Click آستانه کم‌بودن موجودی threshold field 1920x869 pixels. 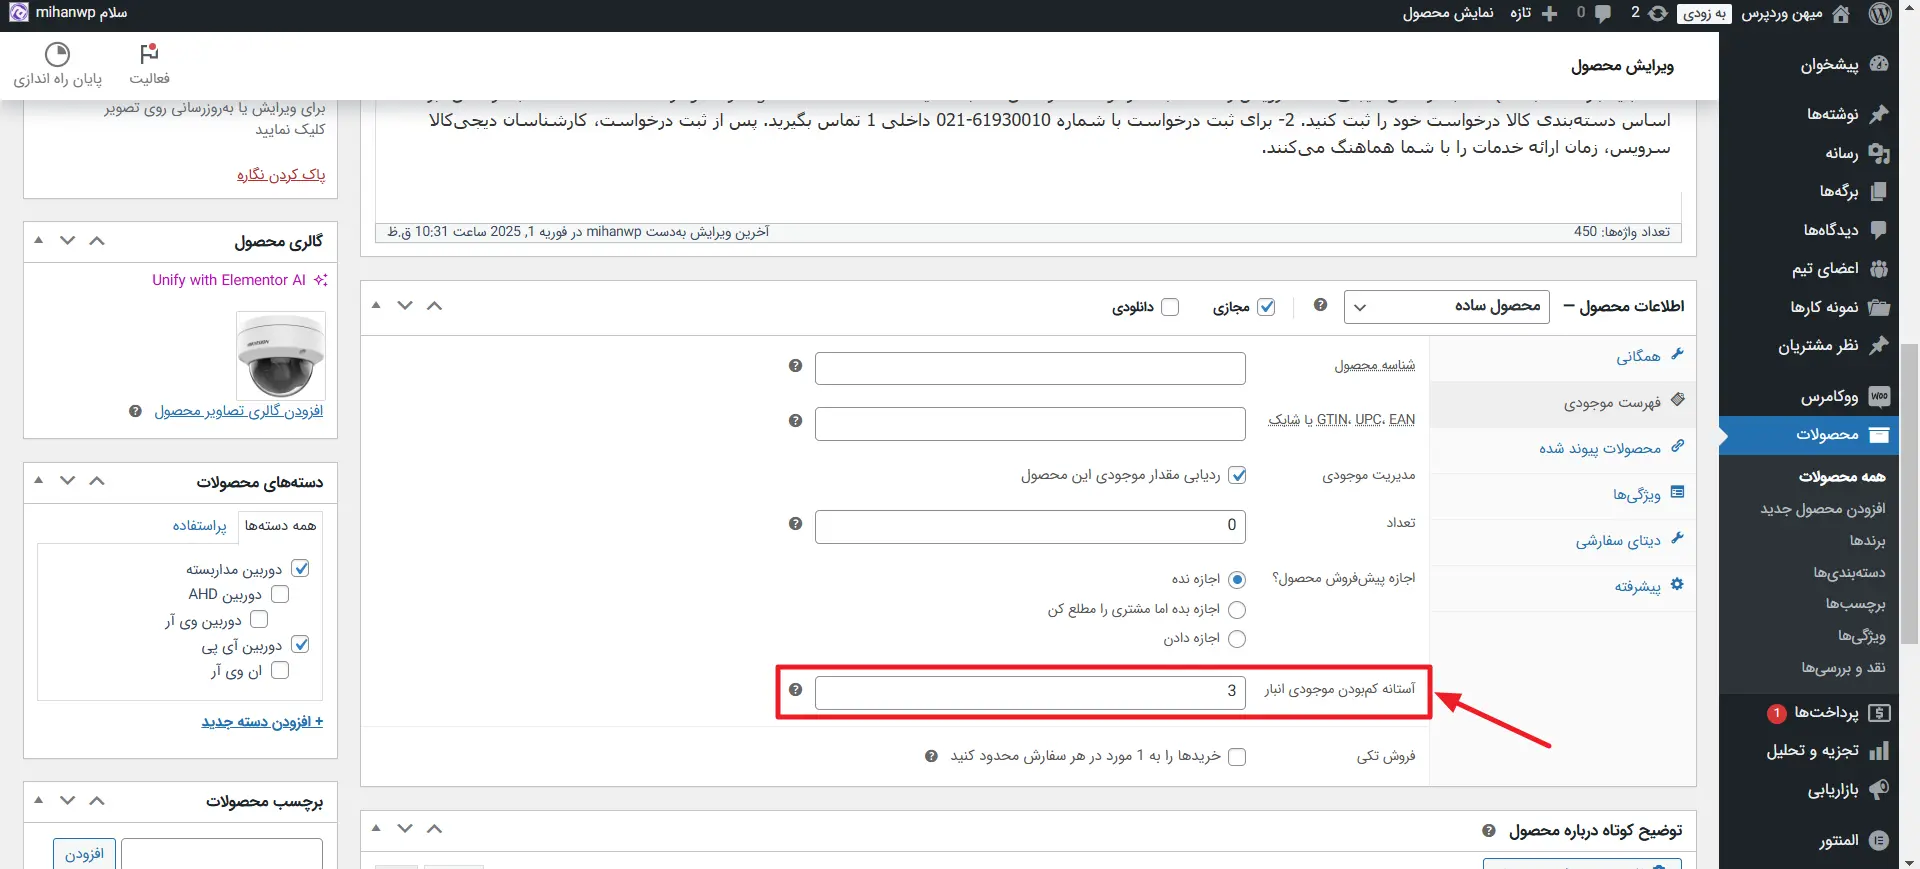(x=1030, y=693)
